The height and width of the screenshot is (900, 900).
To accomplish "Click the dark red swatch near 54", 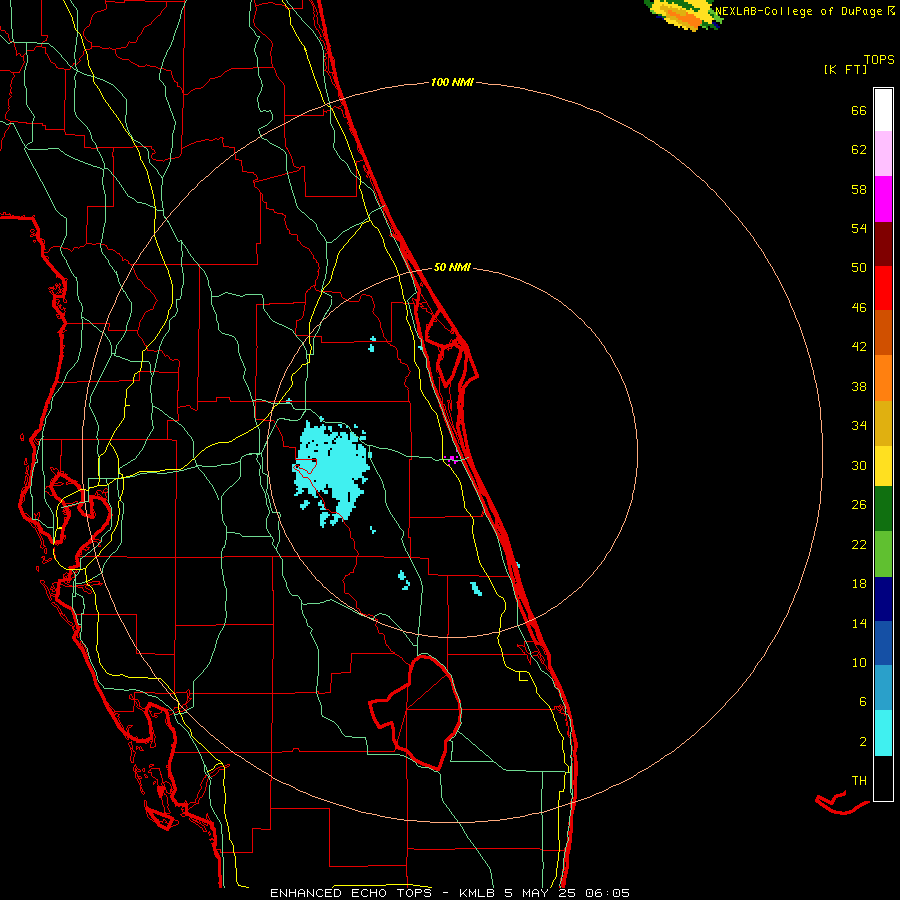I will (x=883, y=244).
